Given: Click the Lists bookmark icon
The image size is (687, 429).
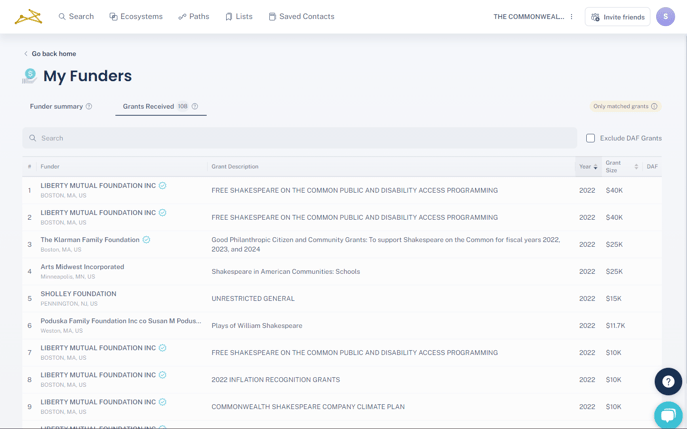Looking at the screenshot, I should coord(228,17).
